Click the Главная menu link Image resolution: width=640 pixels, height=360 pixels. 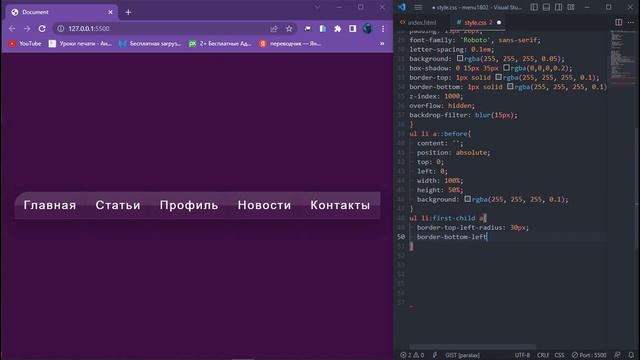coord(50,205)
